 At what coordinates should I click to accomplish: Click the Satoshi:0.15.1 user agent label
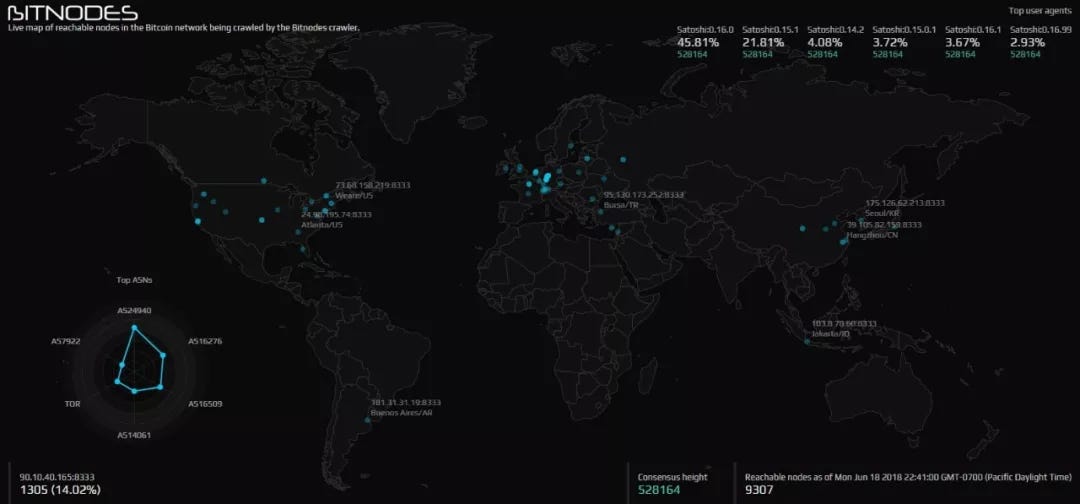770,30
